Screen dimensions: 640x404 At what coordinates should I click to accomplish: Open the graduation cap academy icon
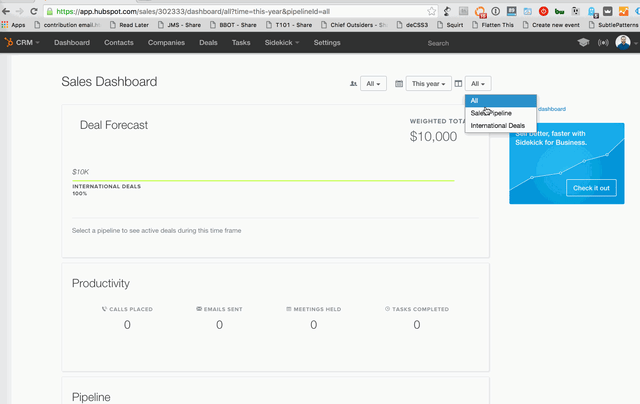(583, 42)
